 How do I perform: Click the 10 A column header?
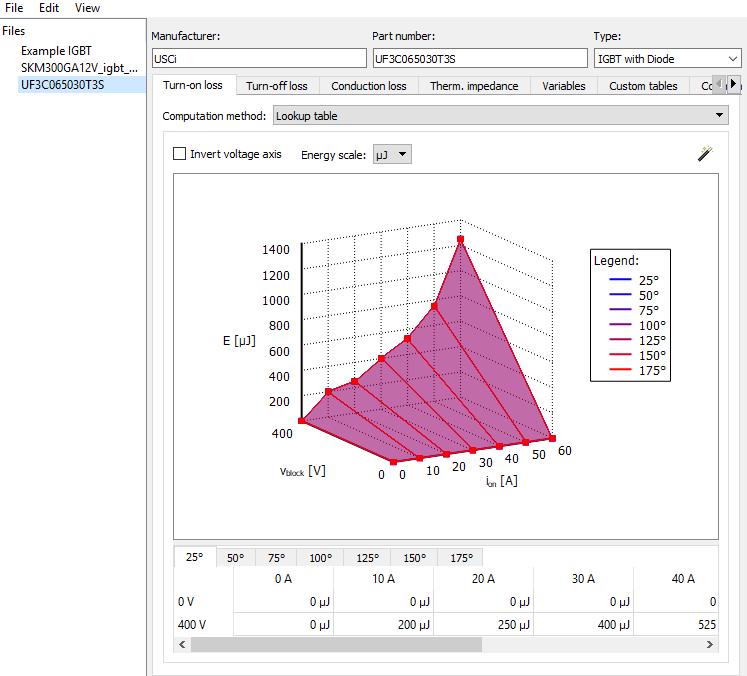[x=384, y=579]
